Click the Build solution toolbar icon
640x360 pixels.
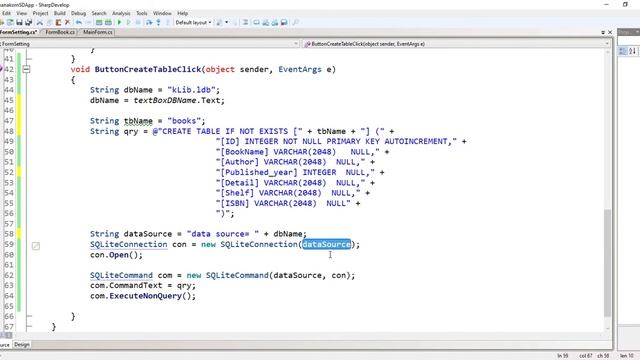[99, 22]
